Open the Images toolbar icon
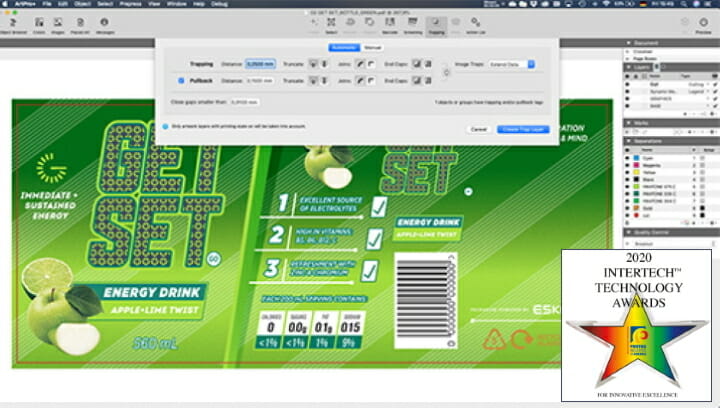This screenshot has width=720, height=408. pyautogui.click(x=58, y=22)
